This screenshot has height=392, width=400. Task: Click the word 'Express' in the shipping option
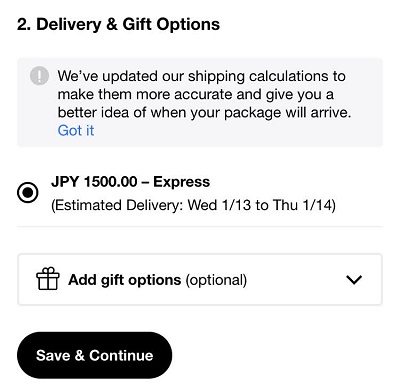coord(182,182)
